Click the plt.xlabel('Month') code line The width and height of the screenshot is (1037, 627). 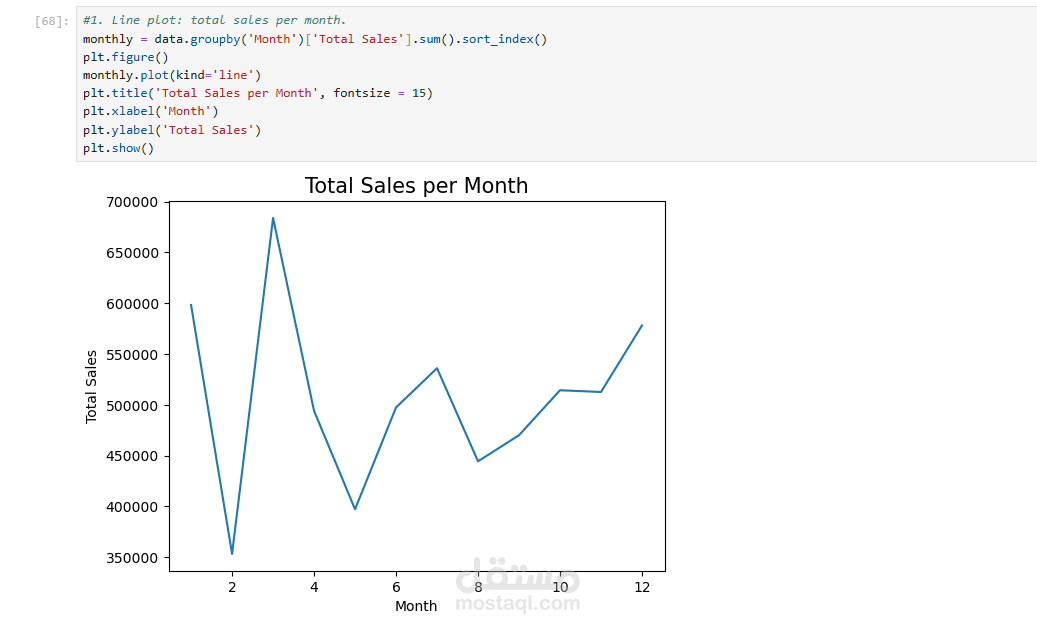150,111
